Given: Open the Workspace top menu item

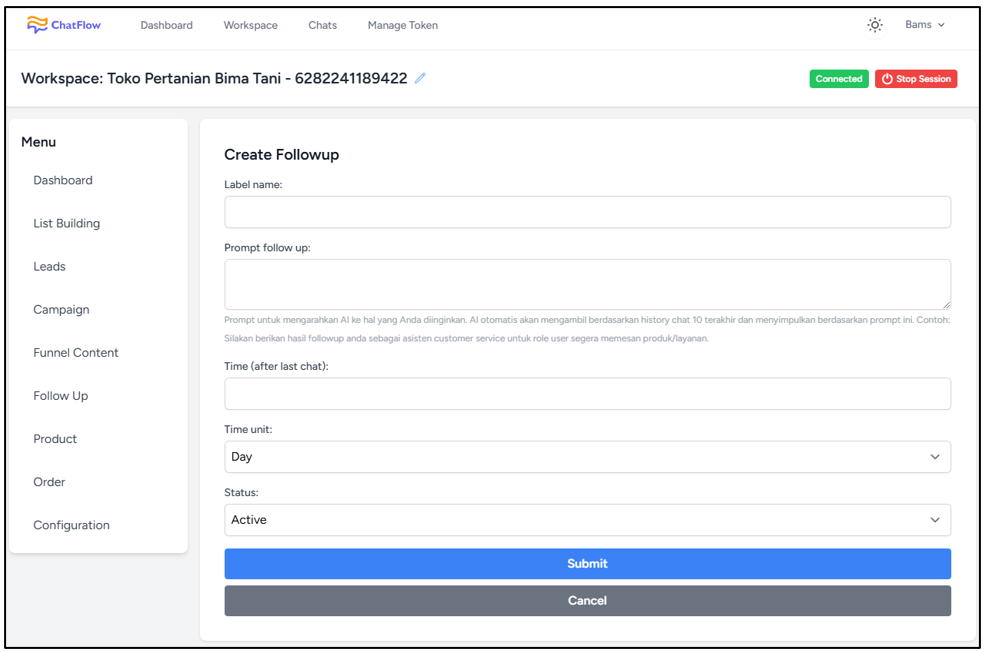Looking at the screenshot, I should [250, 25].
